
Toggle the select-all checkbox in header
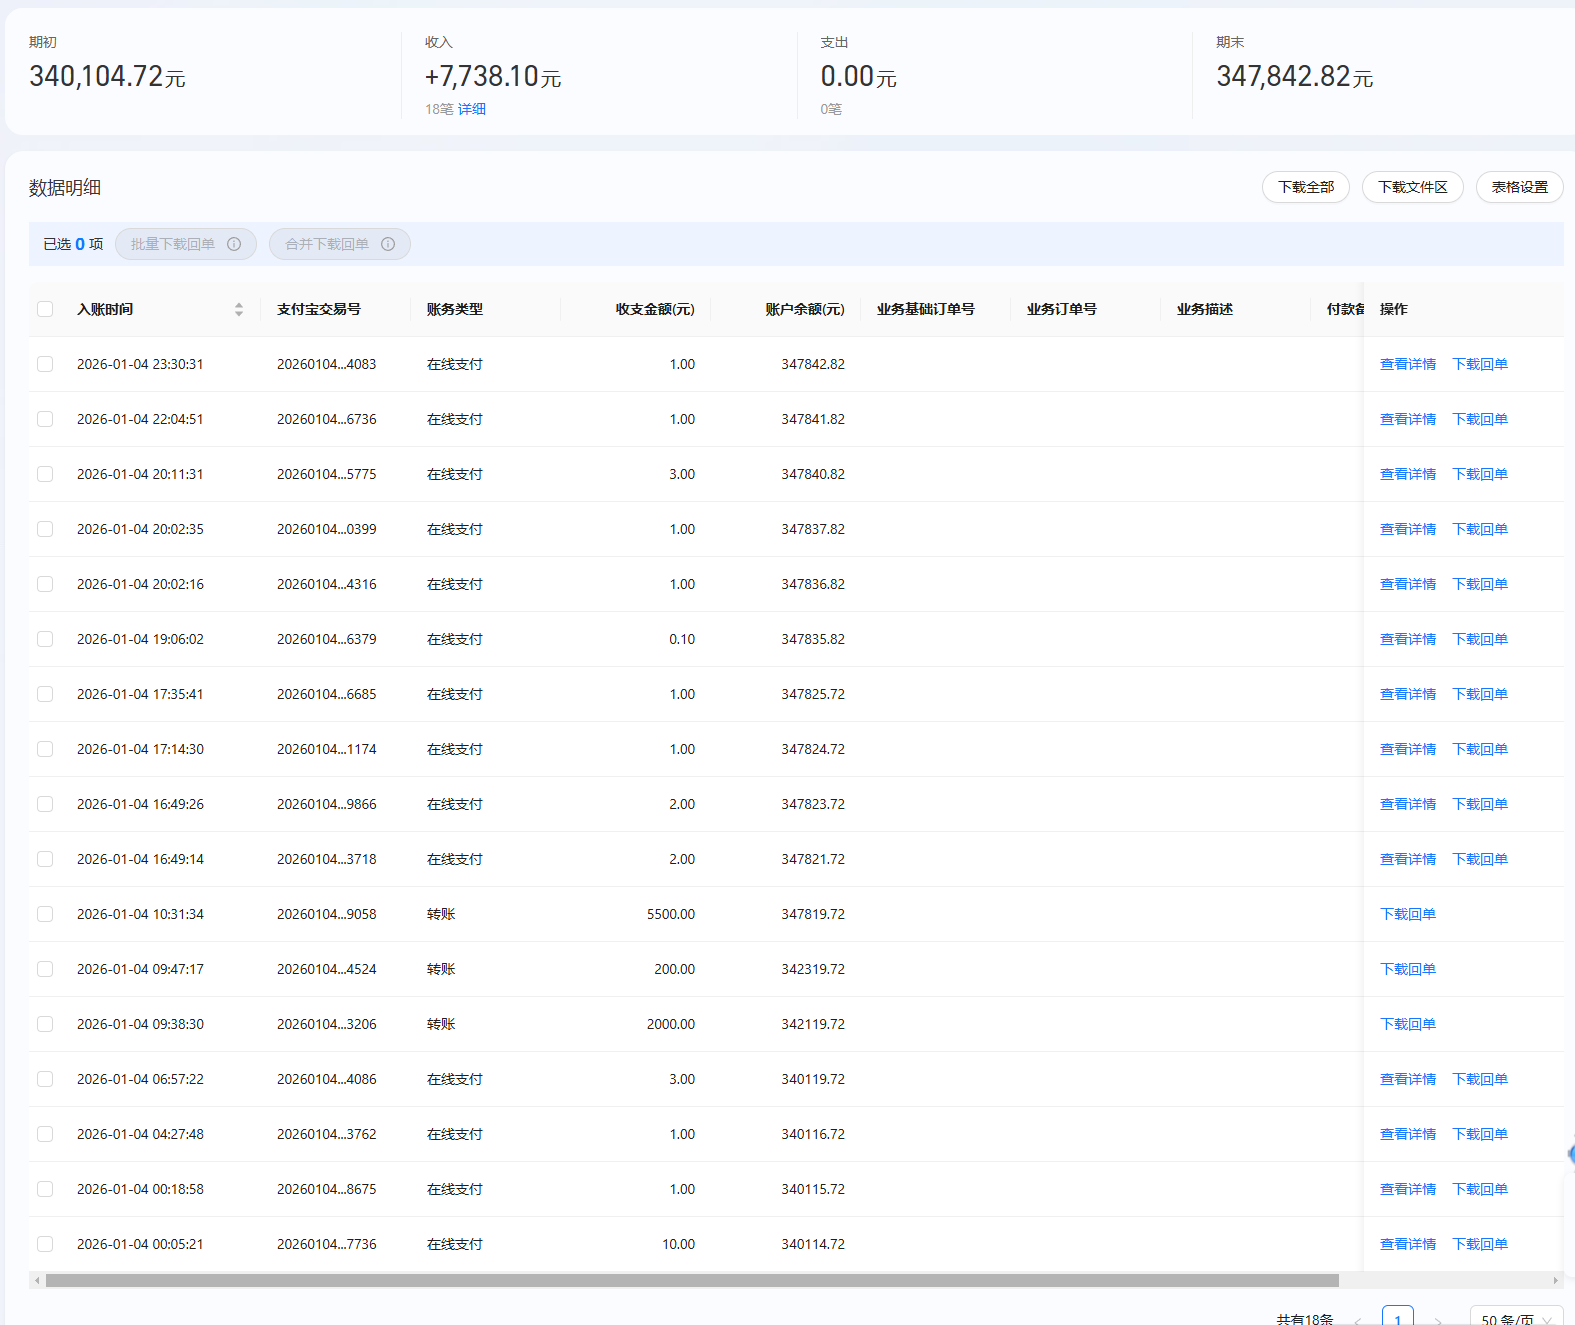coord(45,309)
